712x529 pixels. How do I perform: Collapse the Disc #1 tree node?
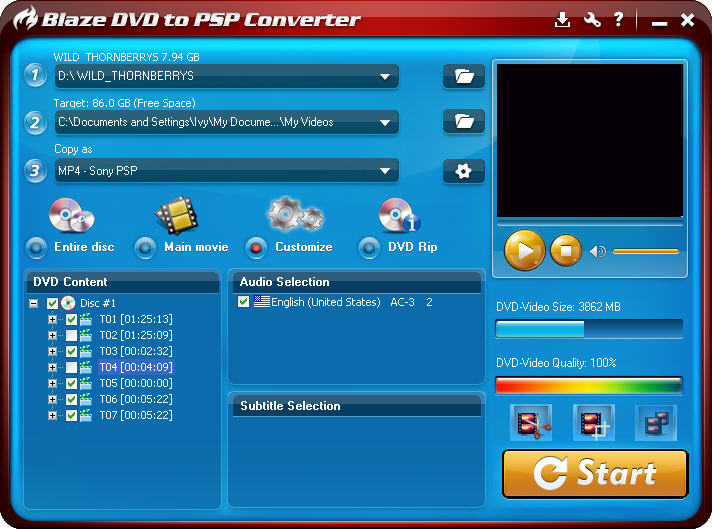click(x=33, y=303)
